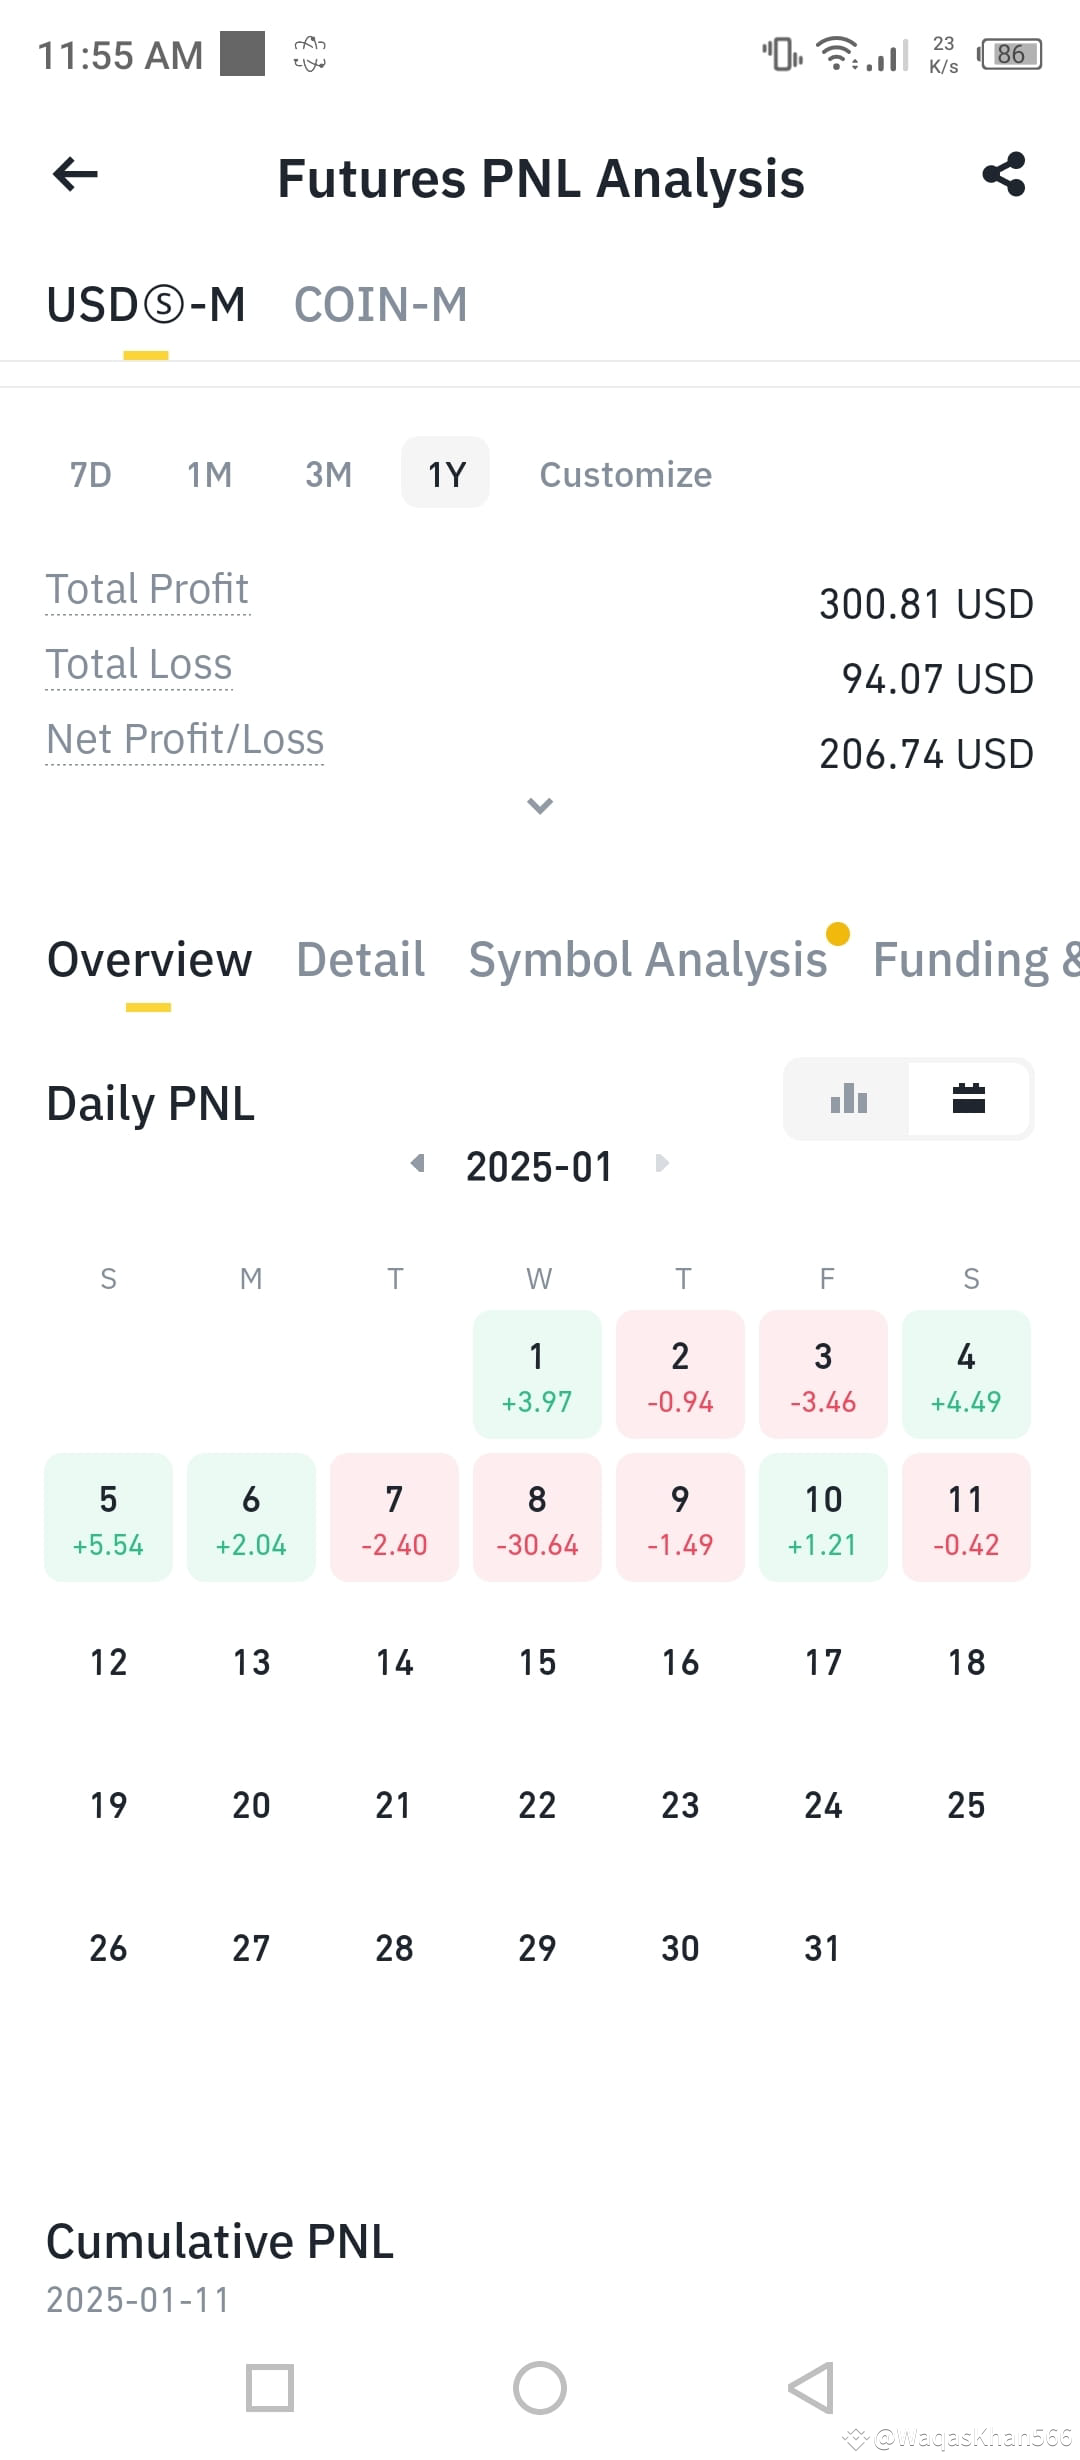Switch Daily PNL to bar chart view
The height and width of the screenshot is (2460, 1080).
[x=848, y=1099]
